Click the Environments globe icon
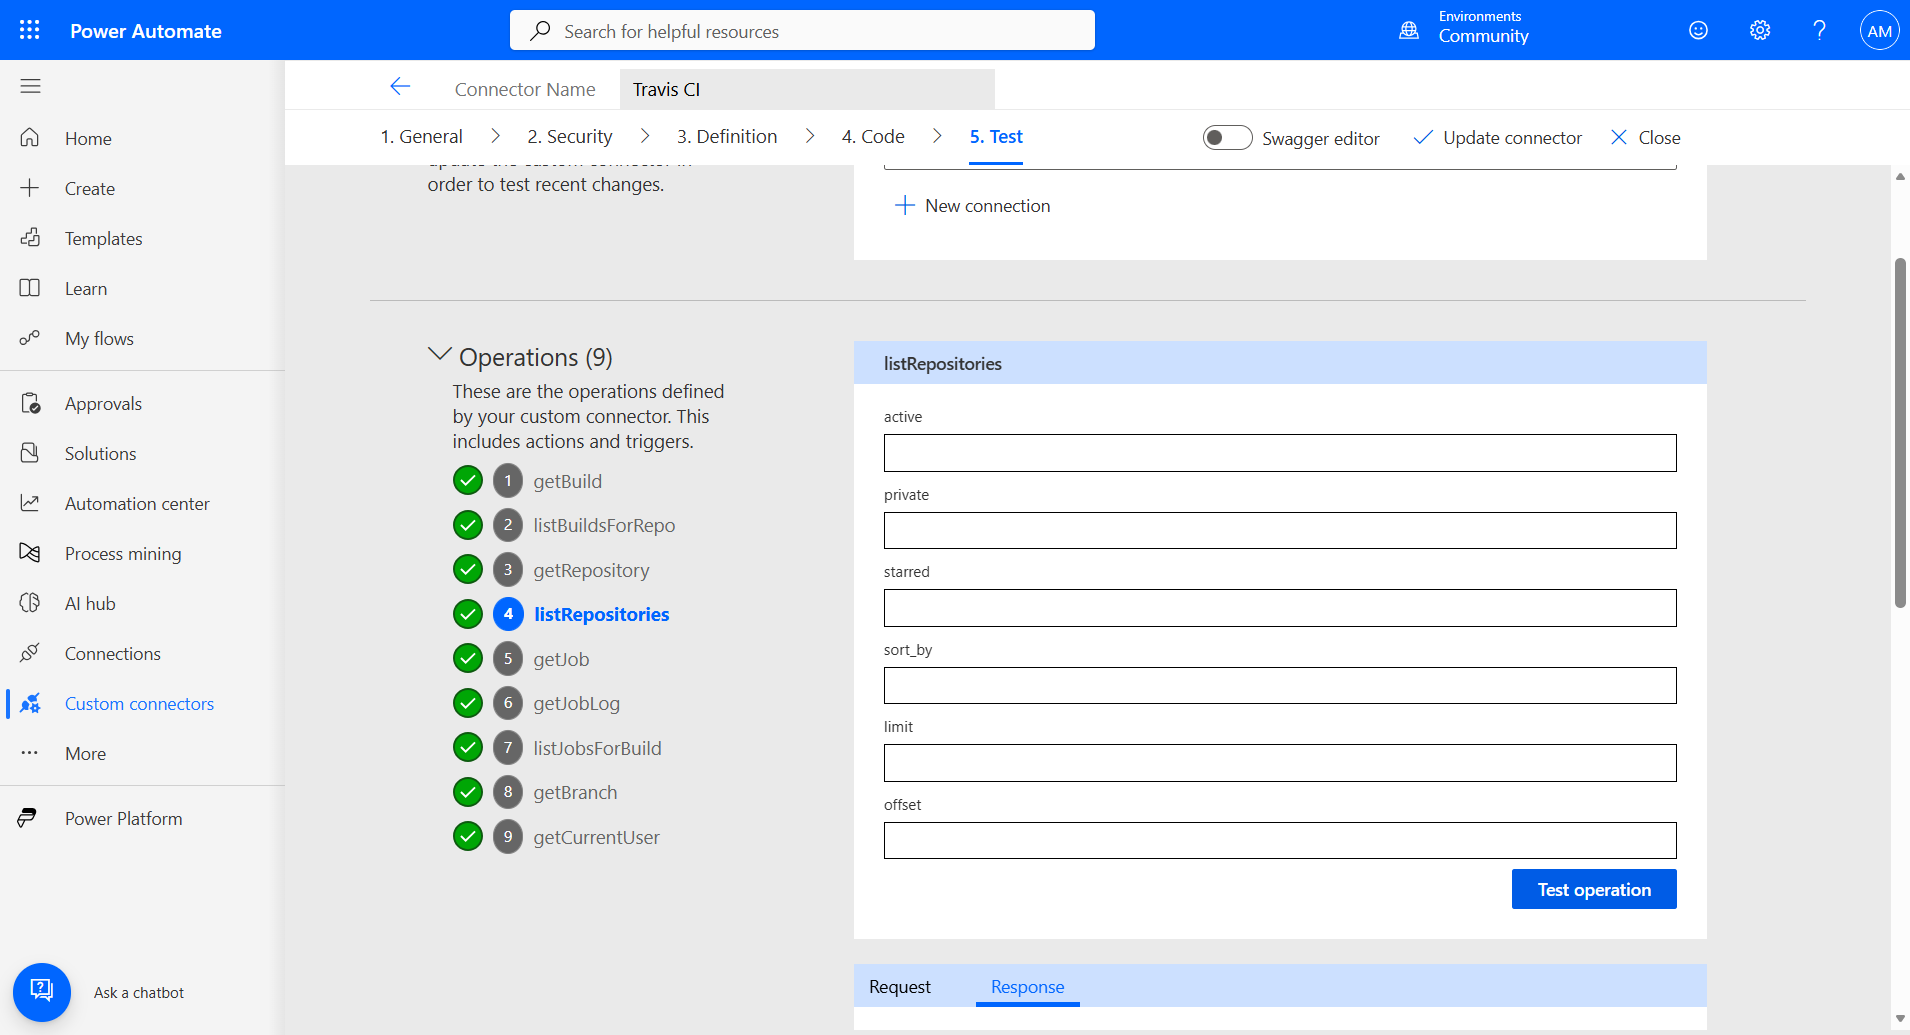 click(1409, 30)
